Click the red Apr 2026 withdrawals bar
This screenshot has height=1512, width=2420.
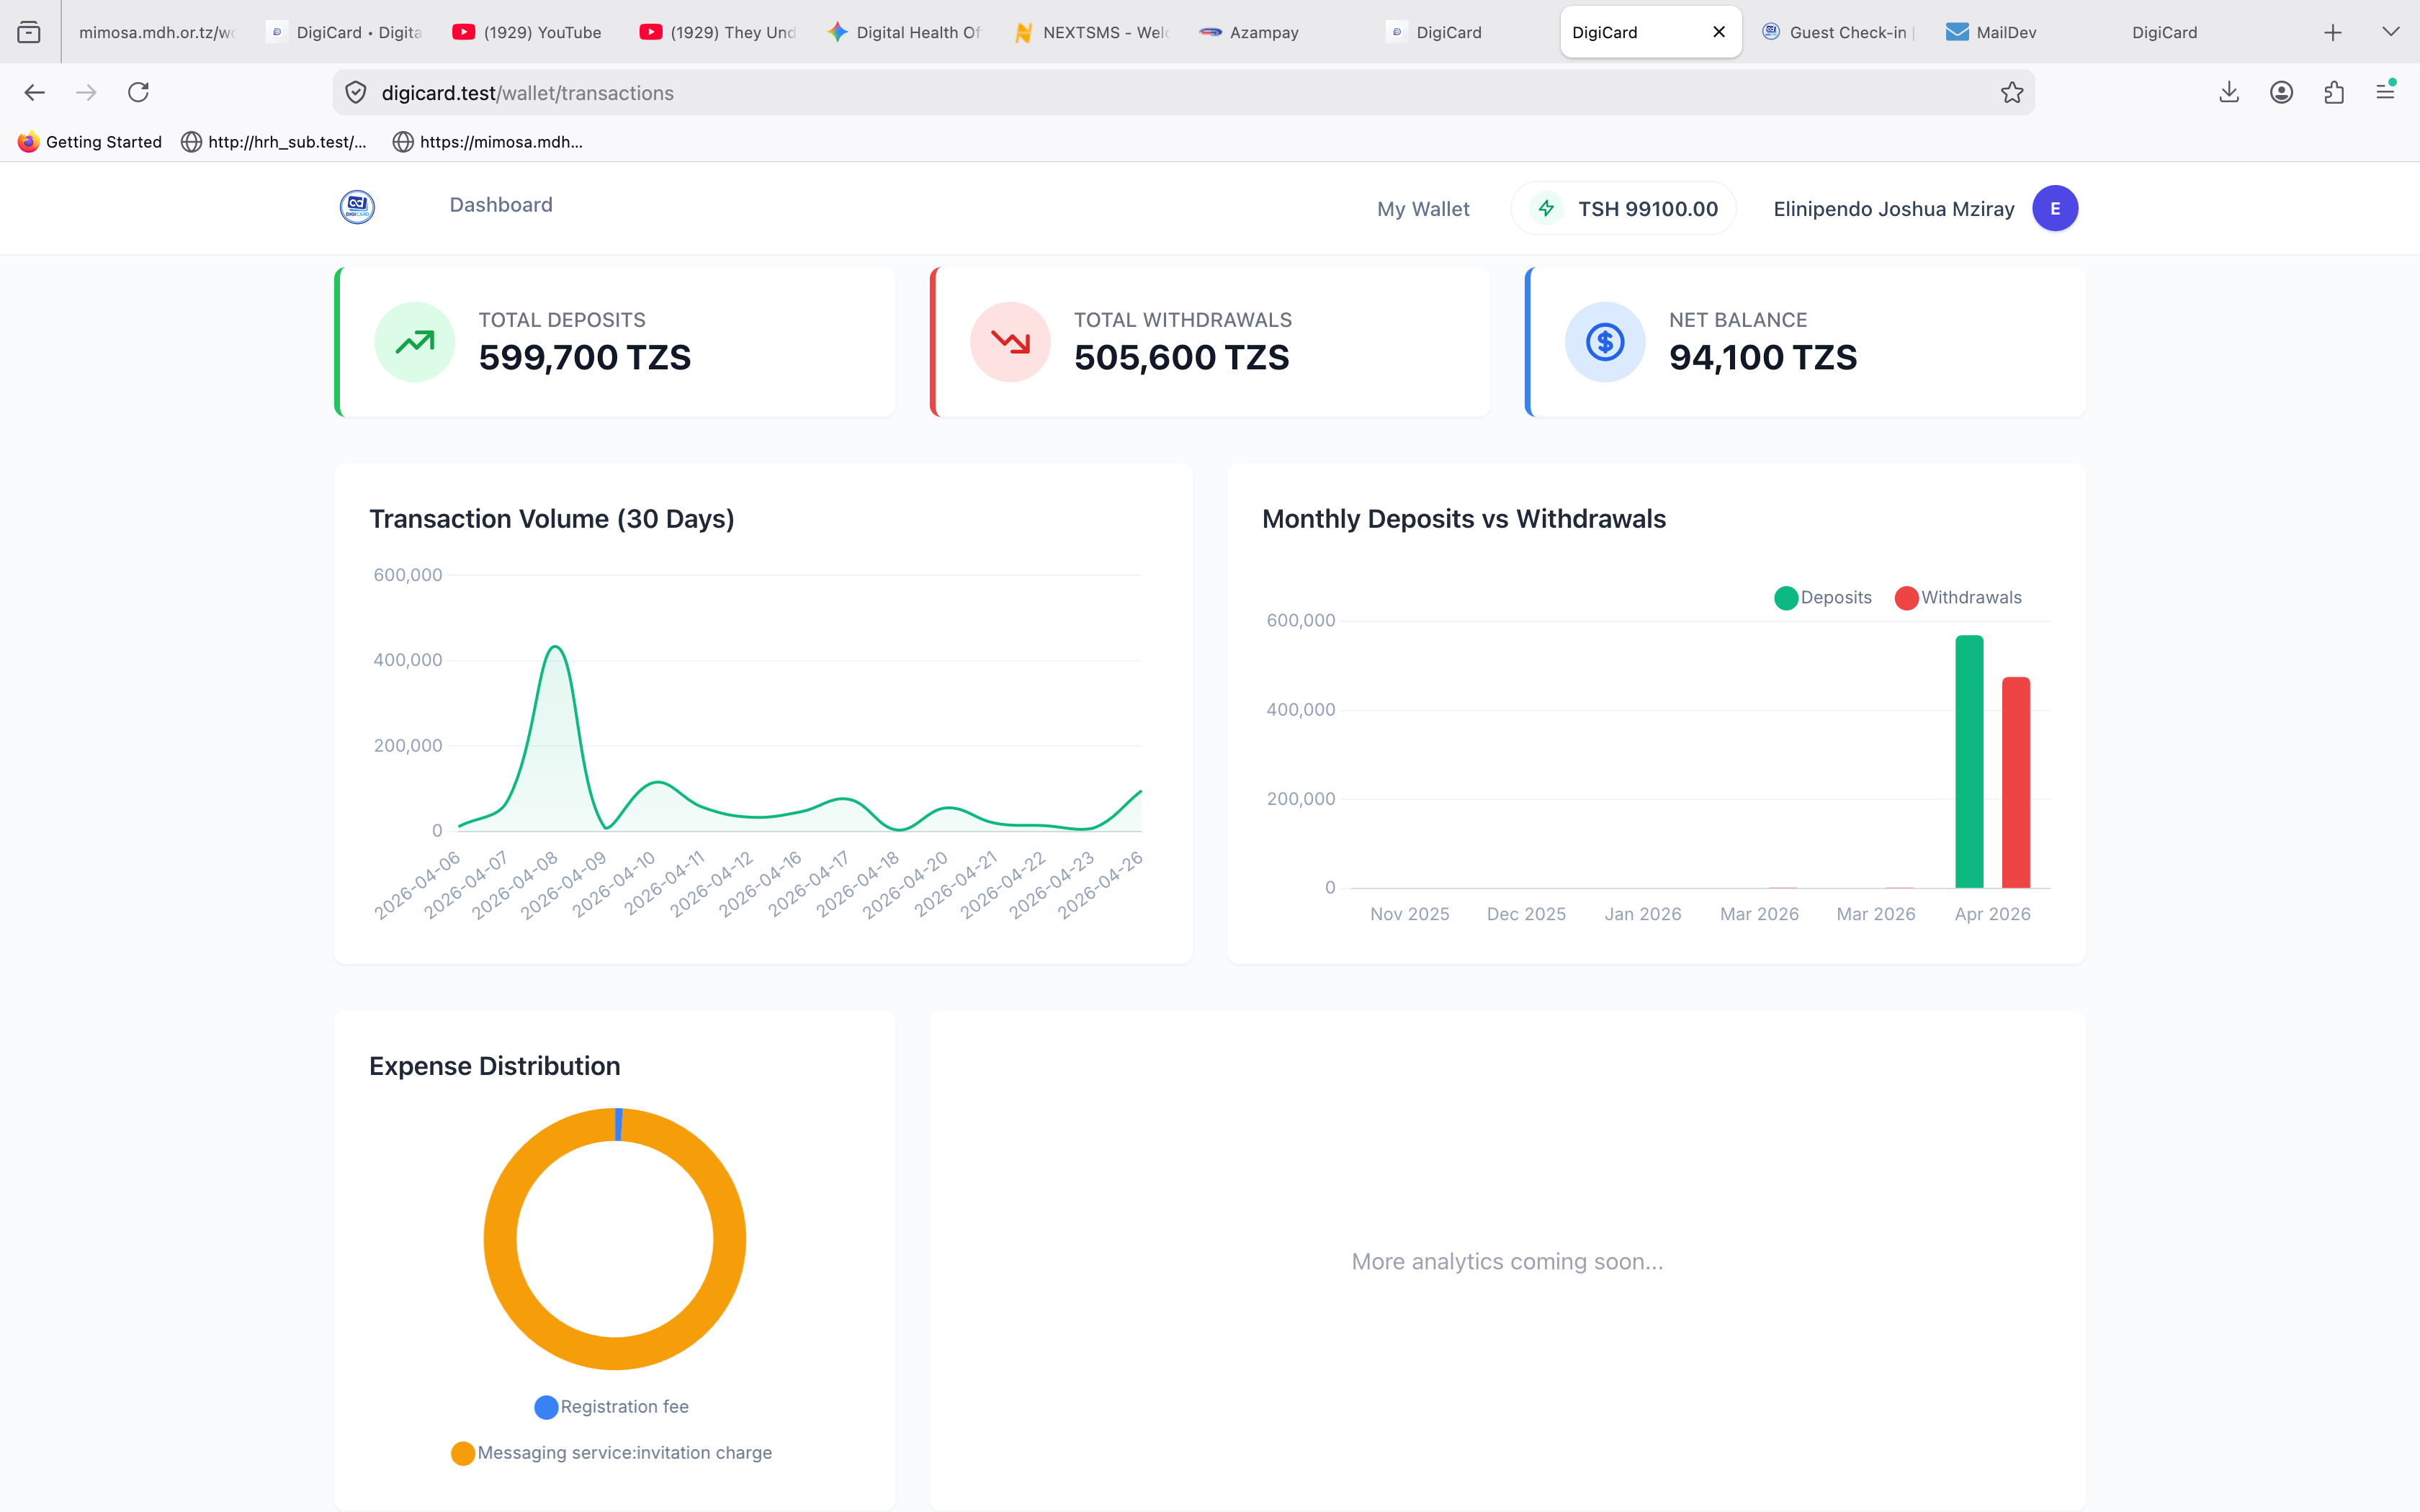click(2015, 783)
